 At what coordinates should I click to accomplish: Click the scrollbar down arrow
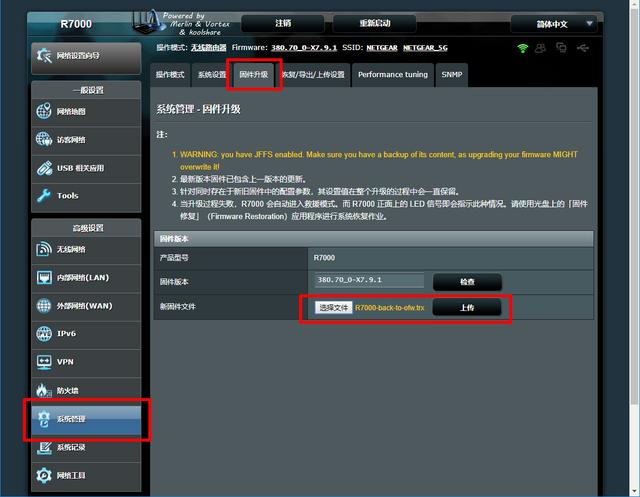click(x=635, y=491)
